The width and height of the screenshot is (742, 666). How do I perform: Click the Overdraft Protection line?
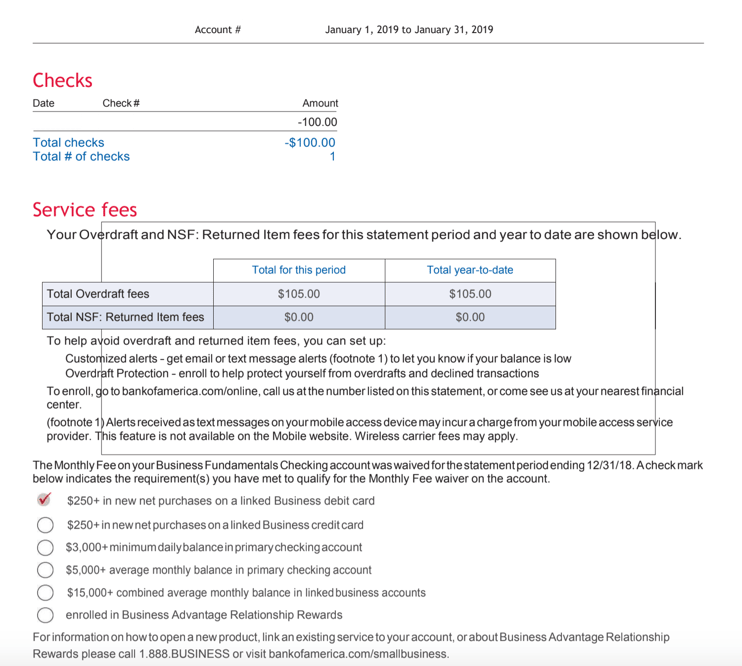[302, 373]
